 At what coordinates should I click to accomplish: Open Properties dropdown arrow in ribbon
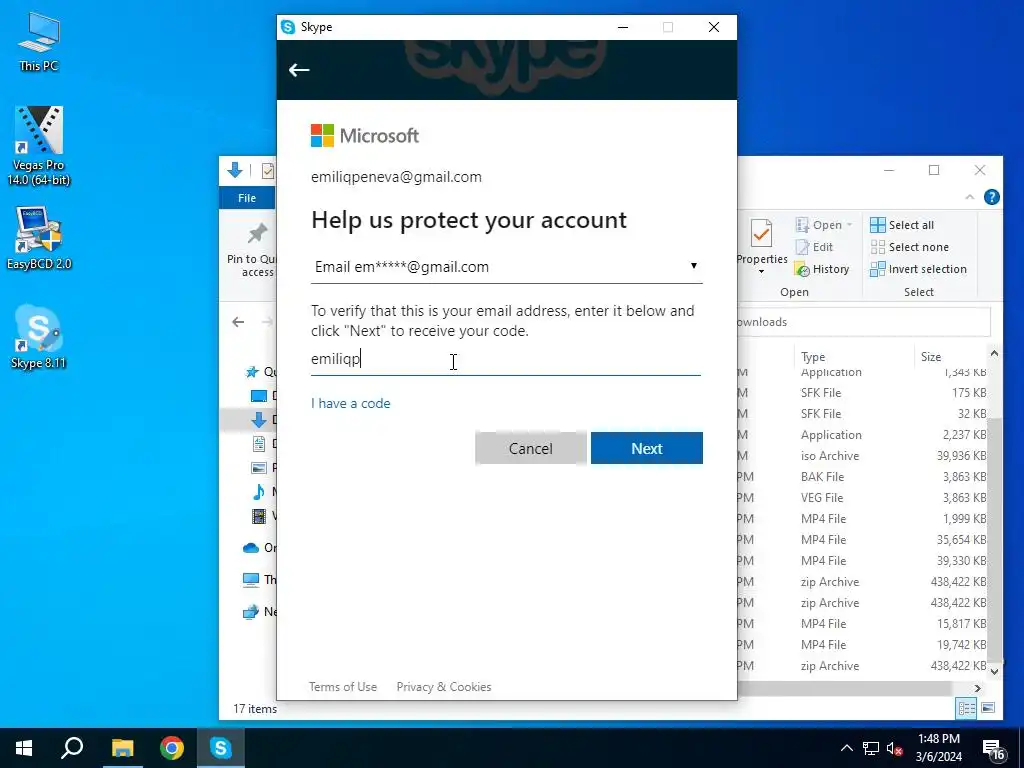(x=761, y=271)
